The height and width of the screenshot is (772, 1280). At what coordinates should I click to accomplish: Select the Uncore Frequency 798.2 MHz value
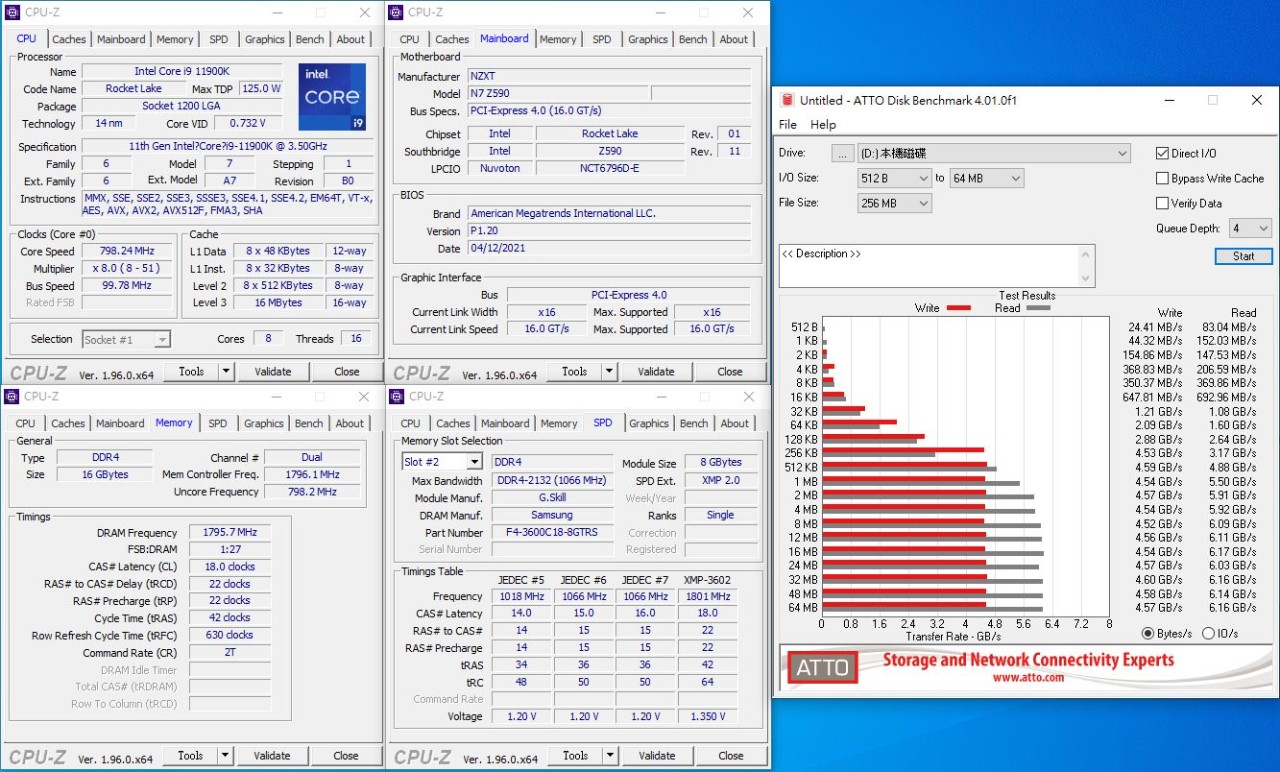[x=312, y=491]
